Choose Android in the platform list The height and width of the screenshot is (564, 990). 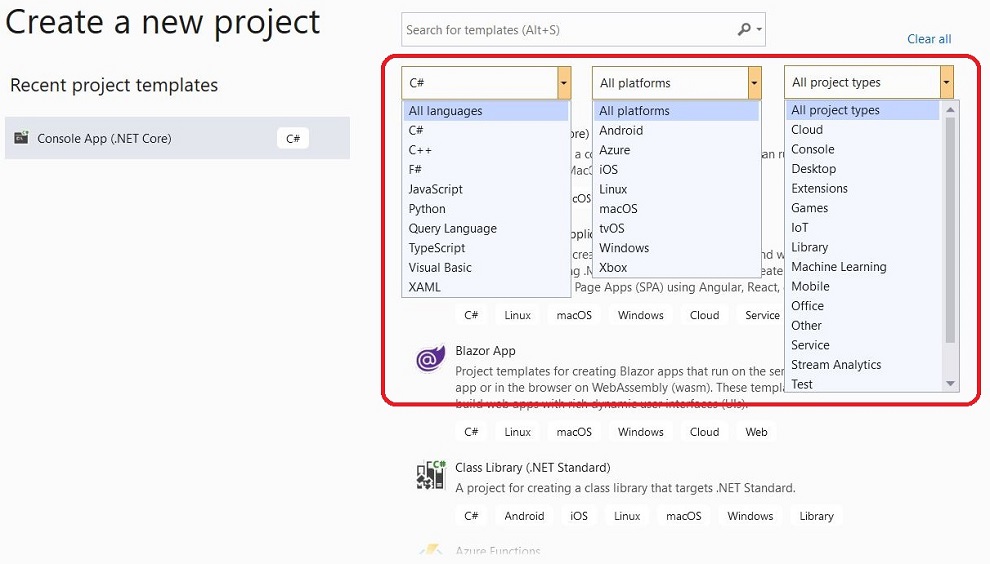click(676, 130)
